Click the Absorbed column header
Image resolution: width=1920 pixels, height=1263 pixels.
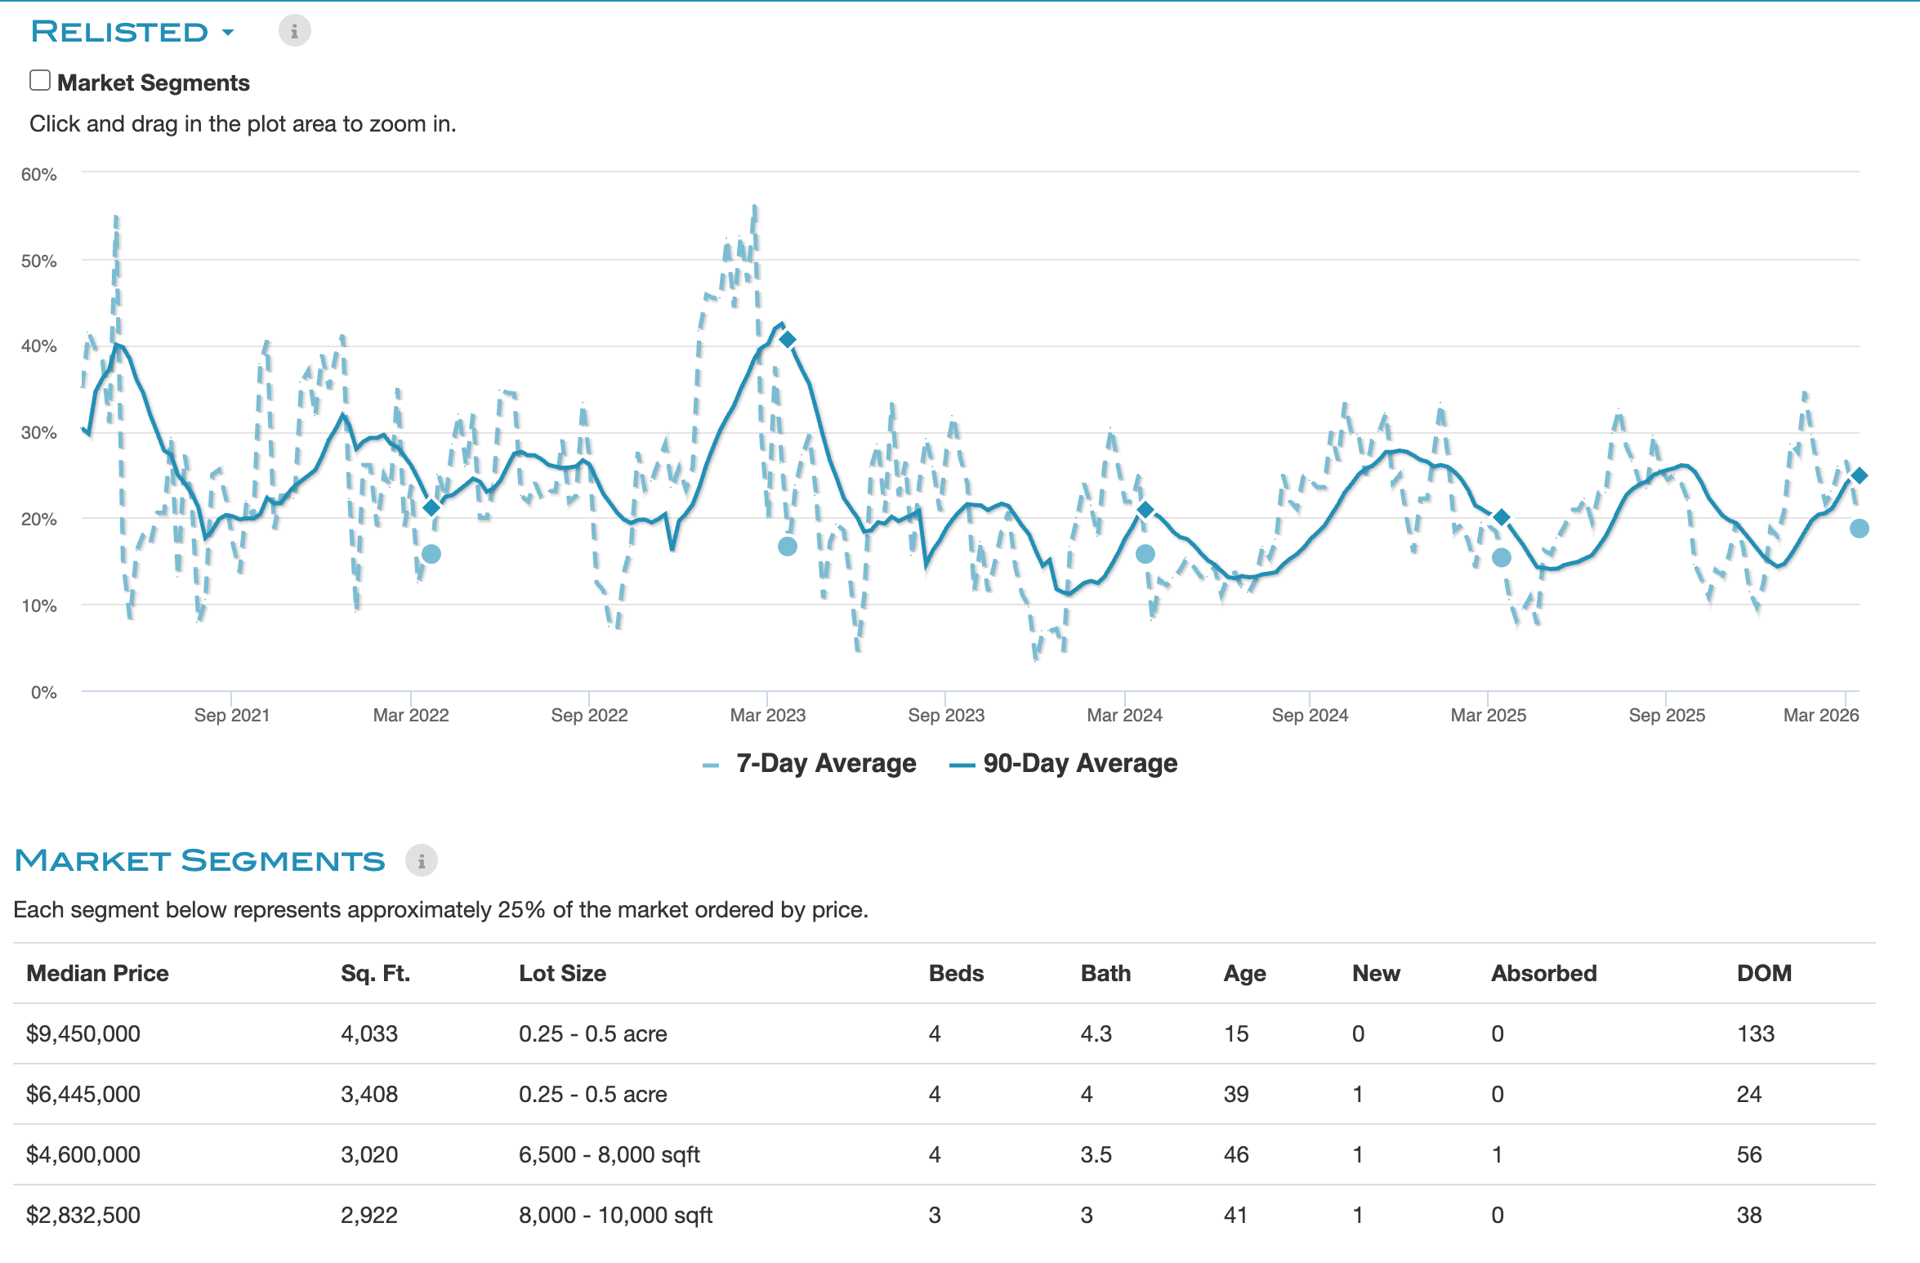(x=1543, y=973)
